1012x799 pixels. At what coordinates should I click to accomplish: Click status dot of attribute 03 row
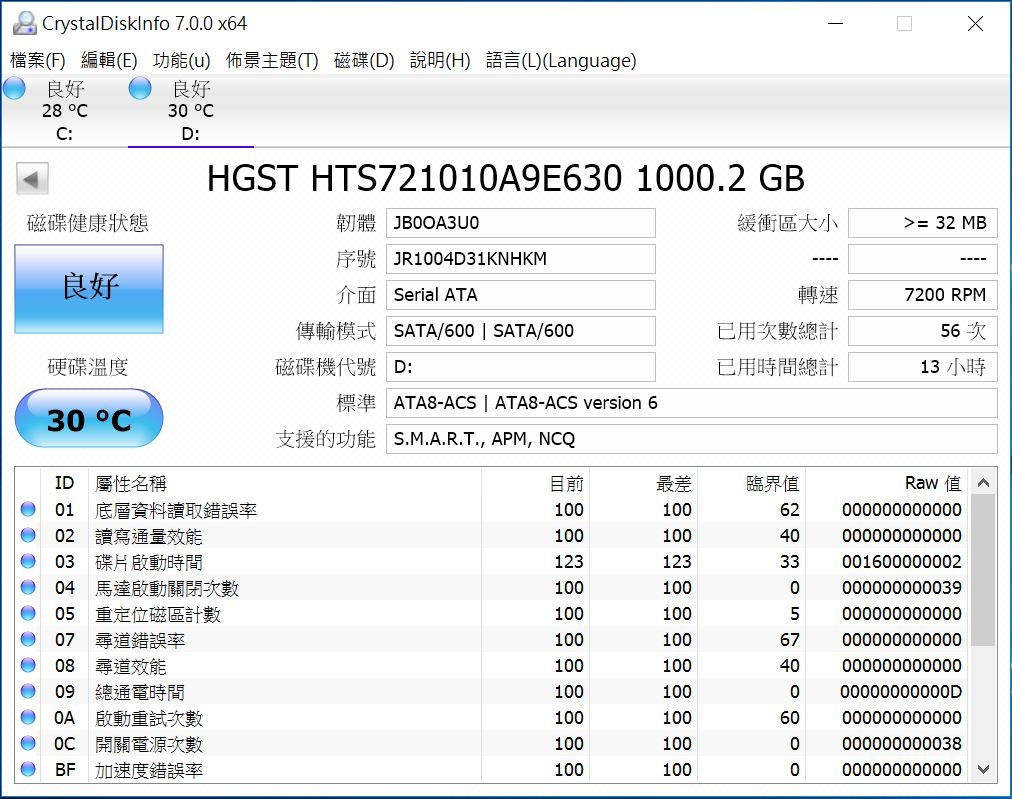pyautogui.click(x=28, y=561)
